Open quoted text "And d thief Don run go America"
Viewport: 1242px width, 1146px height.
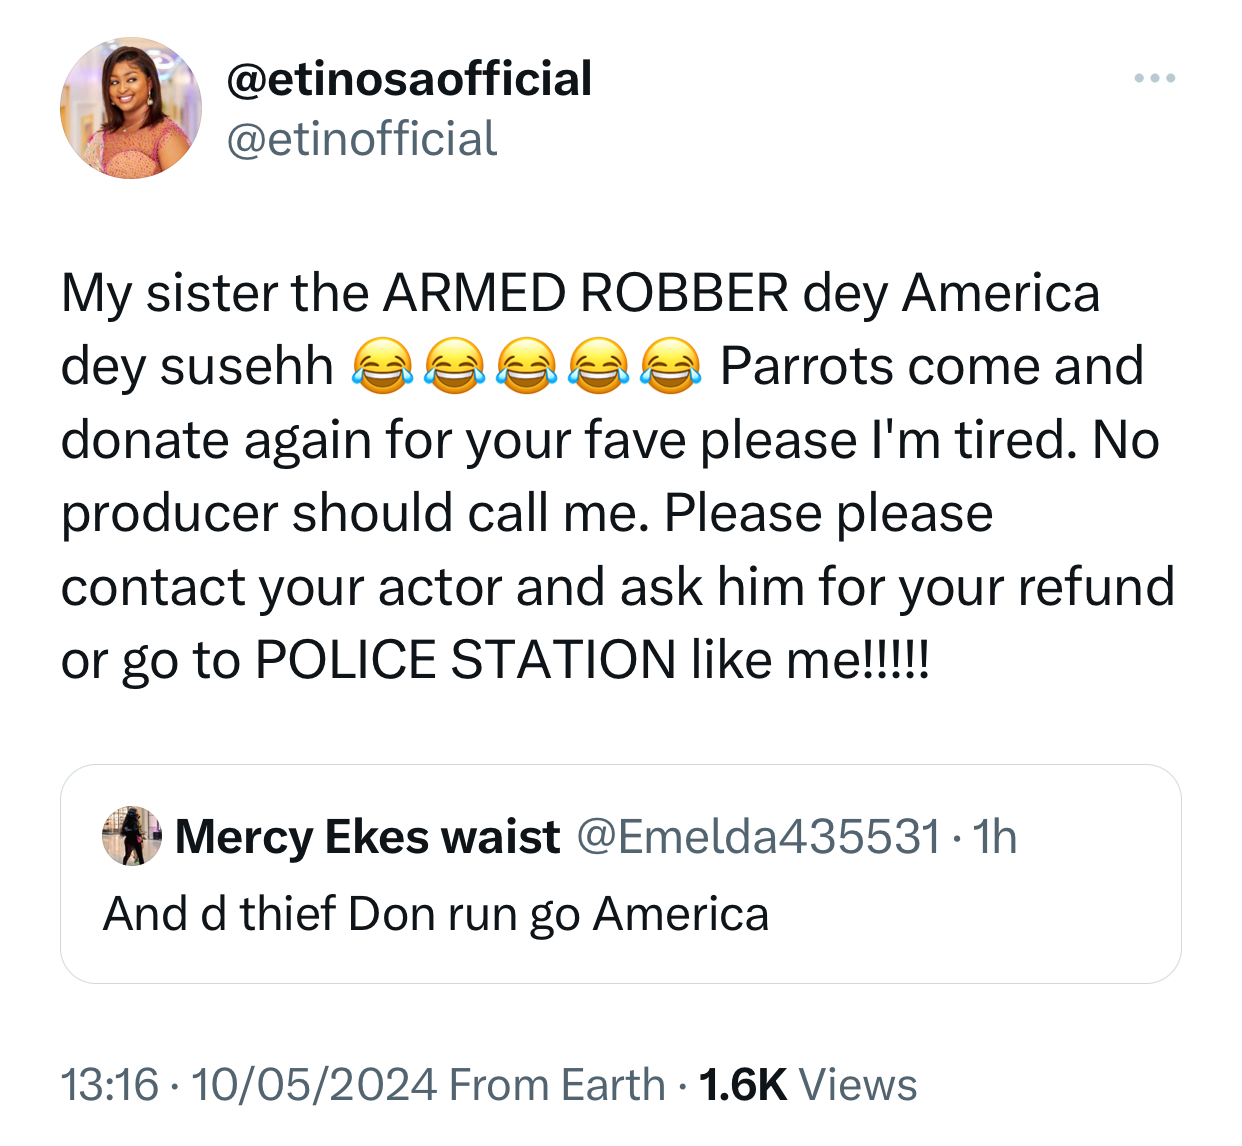[x=436, y=914]
